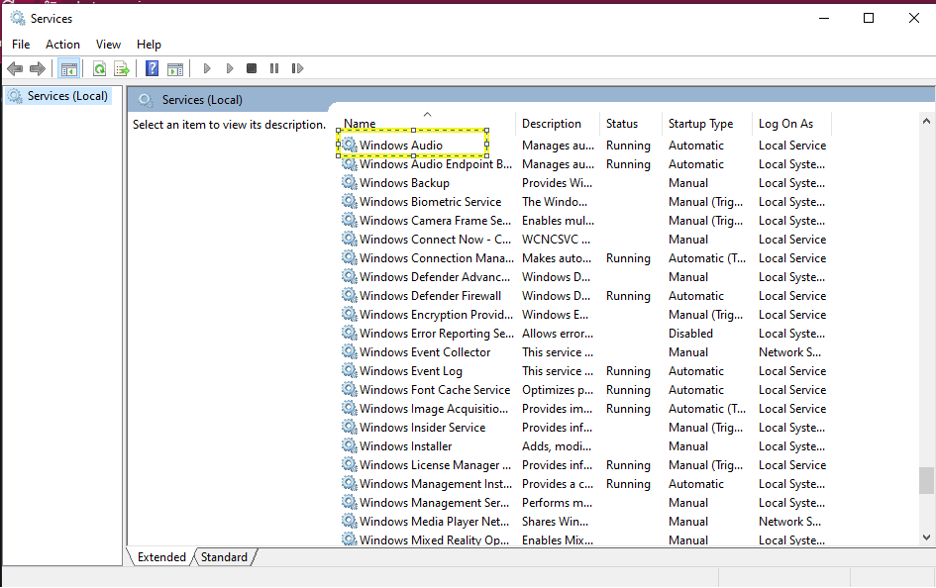
Task: Switch to the Standard tab
Action: [x=224, y=557]
